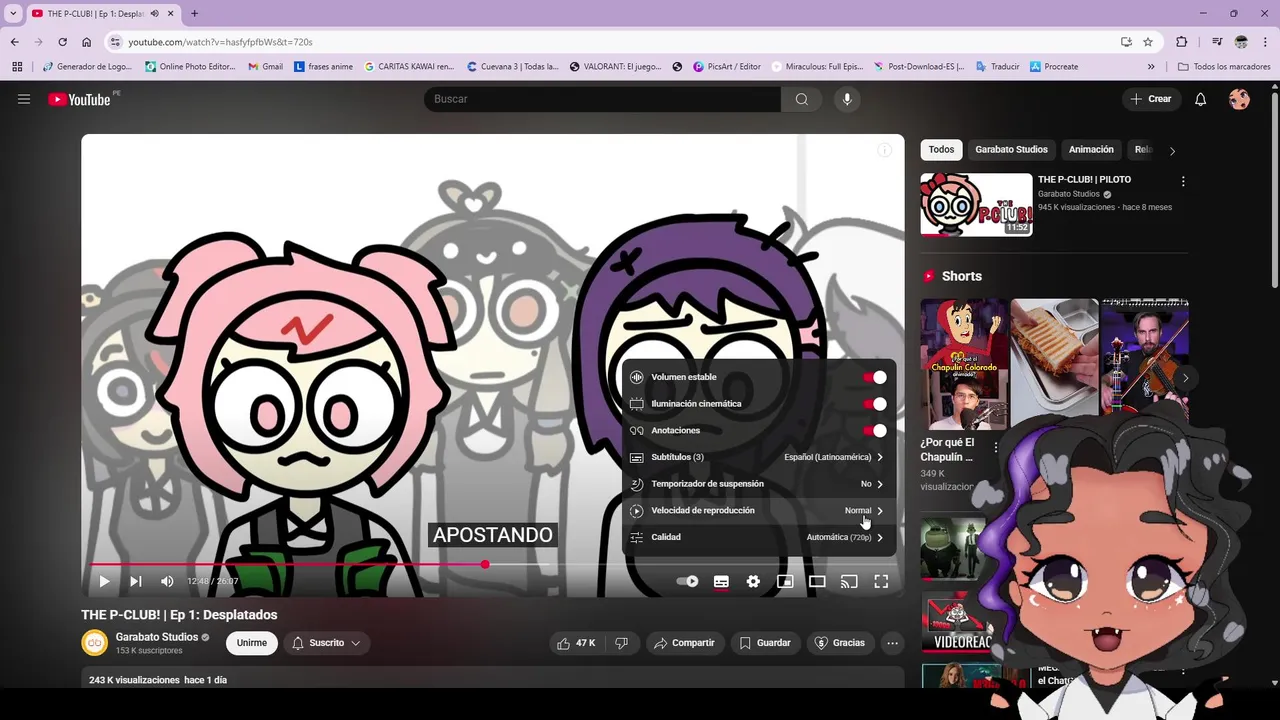Open the YouTube hamburger guide menu
Screen dimensions: 1280x720
pyautogui.click(x=24, y=99)
